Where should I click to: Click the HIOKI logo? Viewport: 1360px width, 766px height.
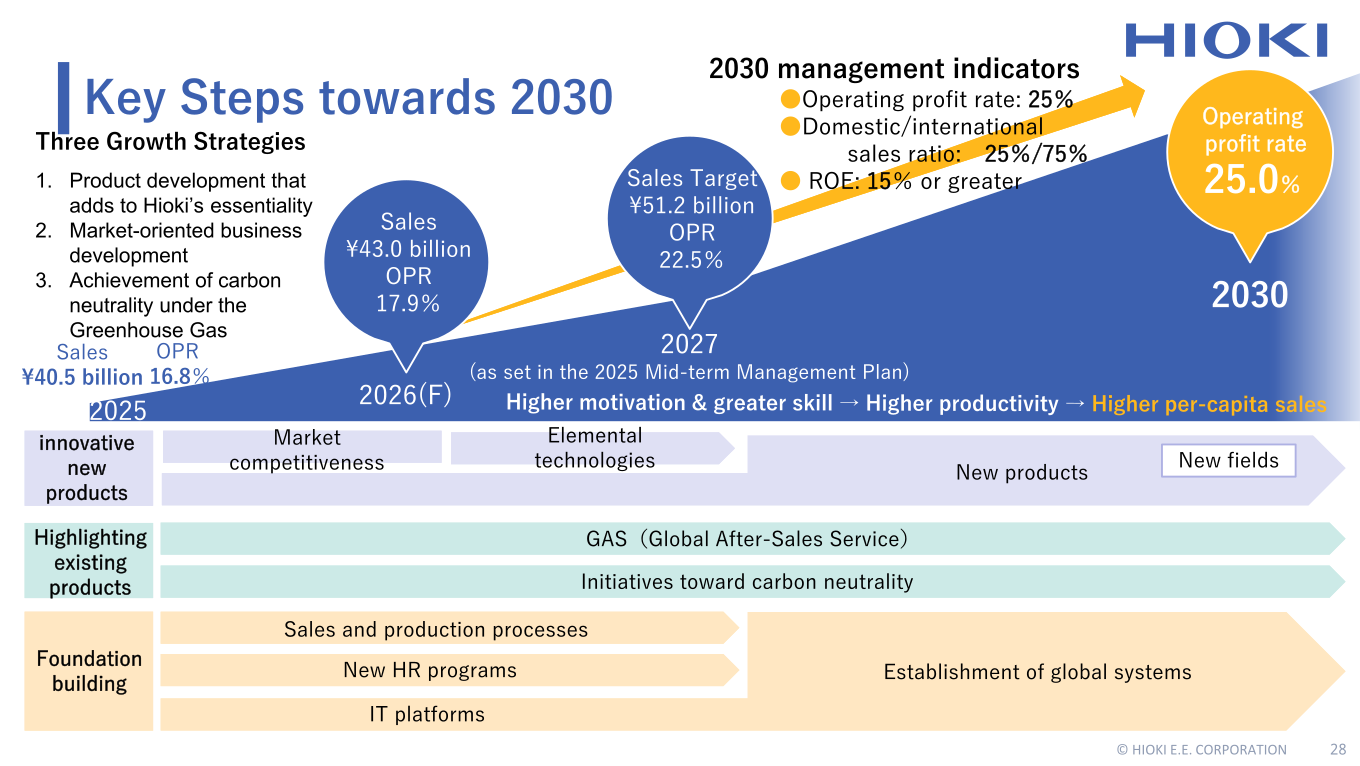click(1226, 40)
